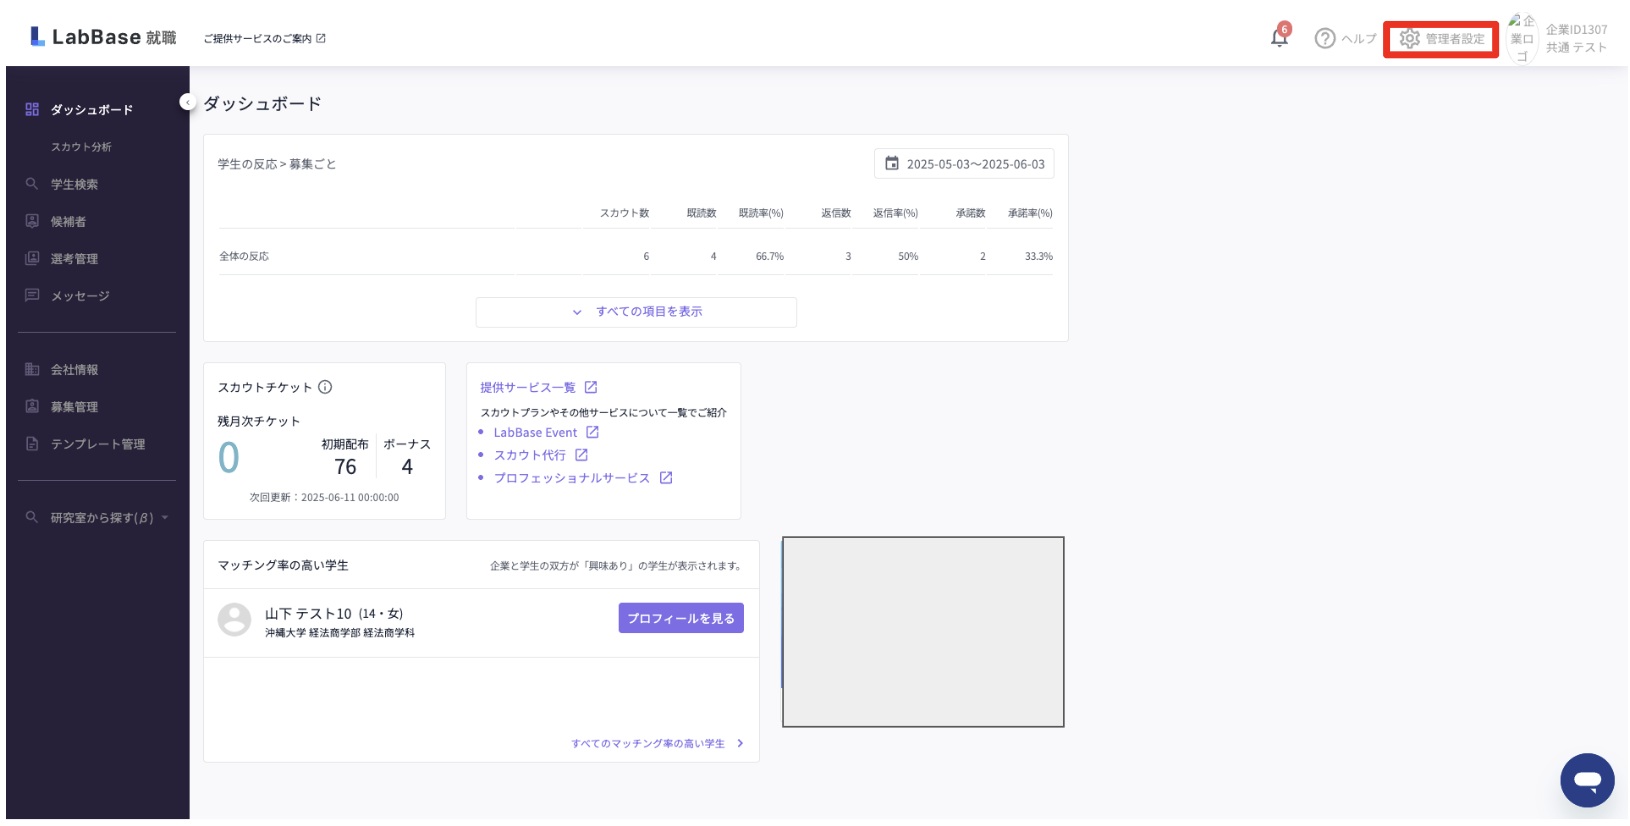
Task: Expand すべての項目を表示
Action: pyautogui.click(x=636, y=312)
